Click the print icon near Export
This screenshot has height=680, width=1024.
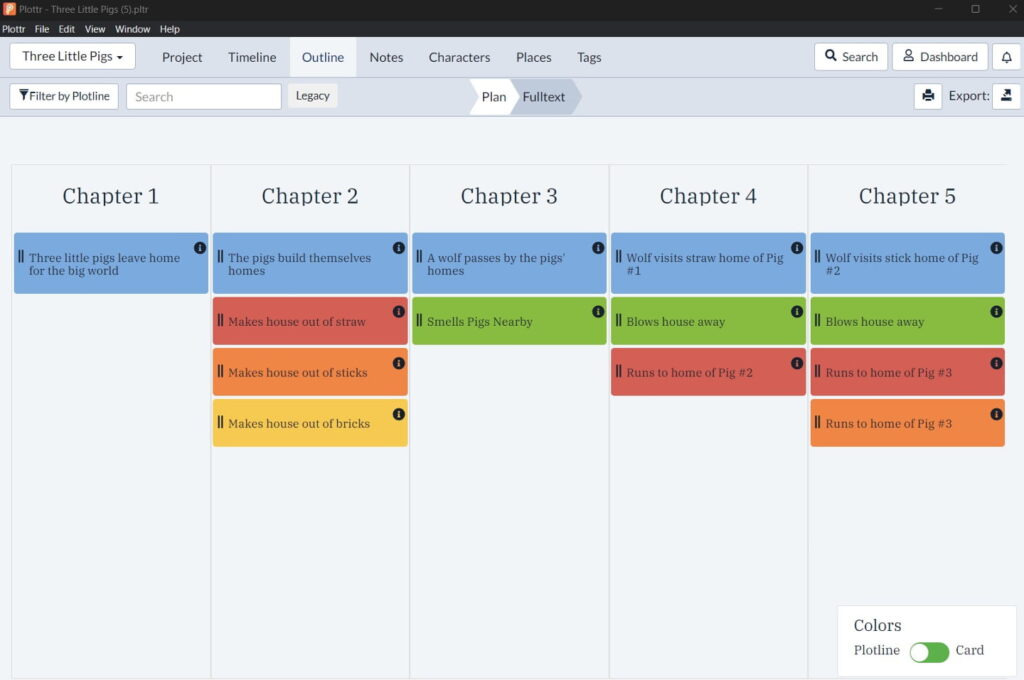point(927,95)
